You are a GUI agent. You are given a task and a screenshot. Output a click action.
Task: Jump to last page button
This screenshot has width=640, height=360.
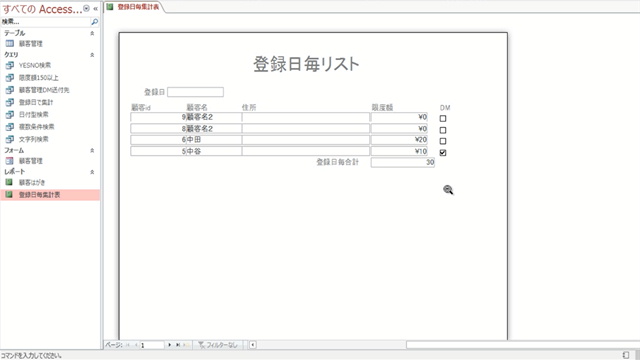coord(178,345)
